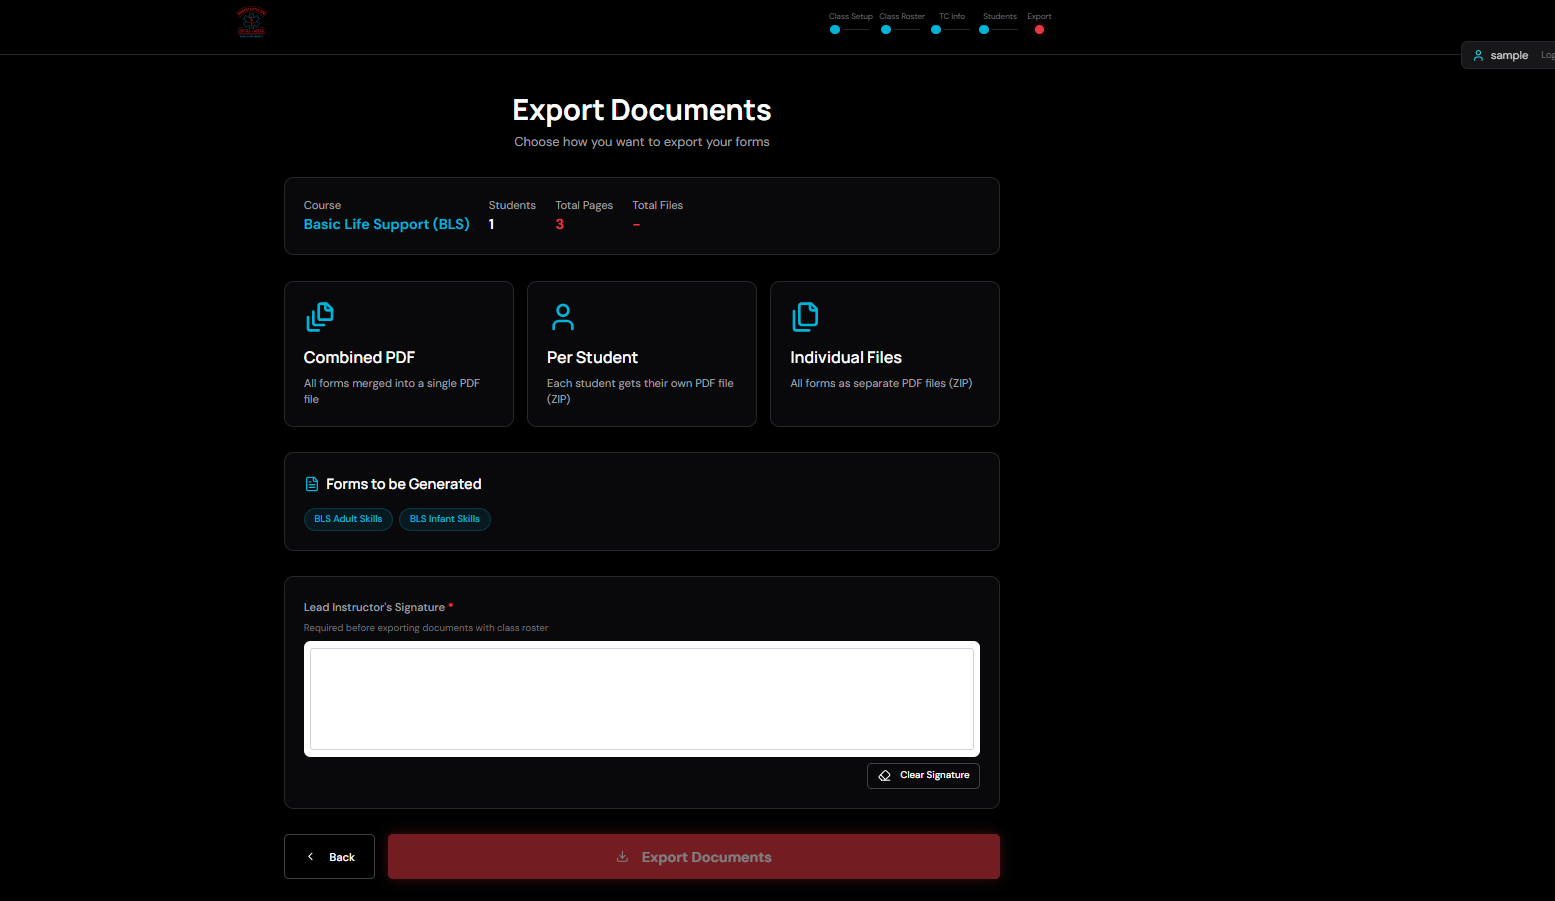
Task: Click the Per Student person icon
Action: pos(563,317)
